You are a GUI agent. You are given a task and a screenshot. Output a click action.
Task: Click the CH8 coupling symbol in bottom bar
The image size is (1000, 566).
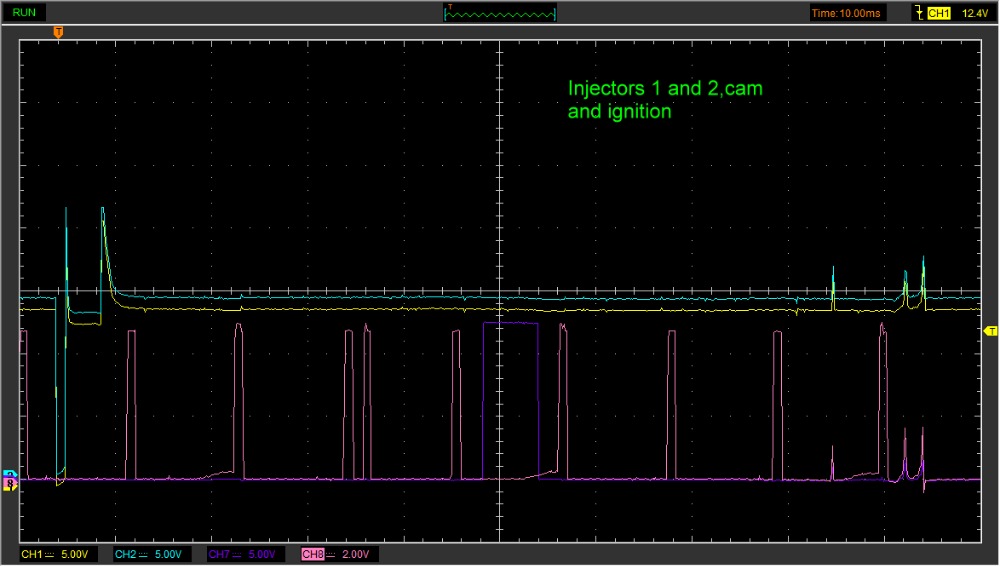click(x=331, y=553)
